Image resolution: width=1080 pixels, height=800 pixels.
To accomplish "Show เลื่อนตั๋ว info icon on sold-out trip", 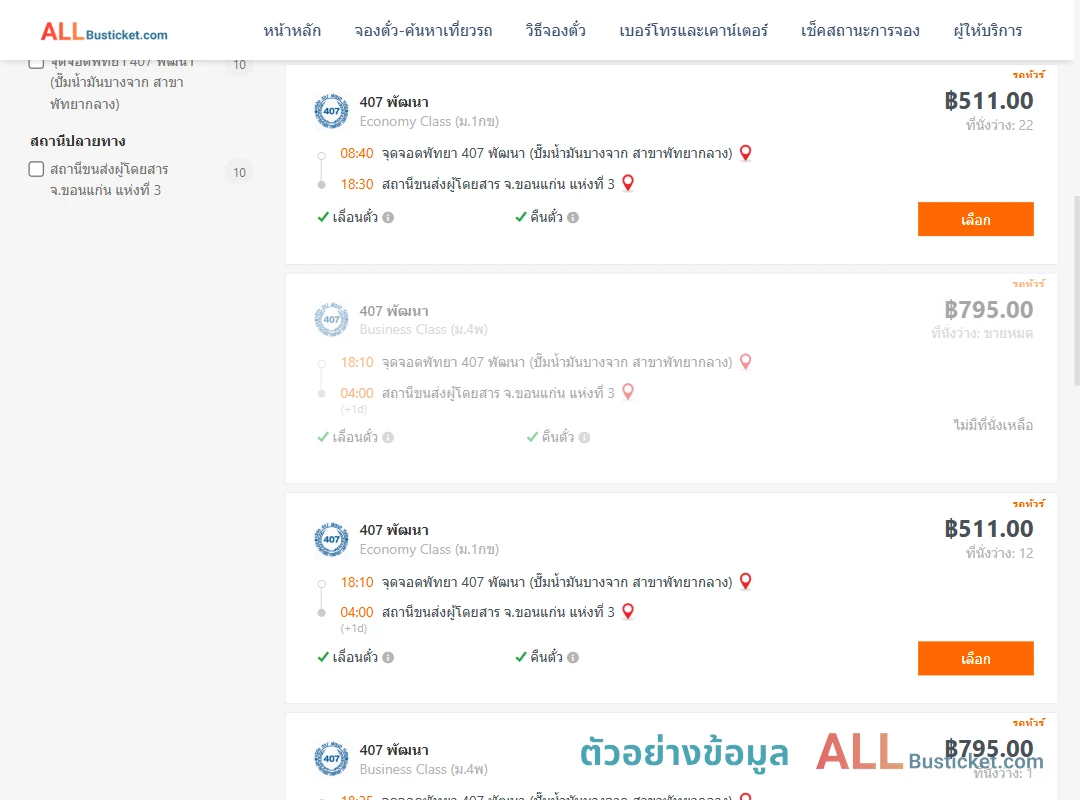I will (388, 438).
